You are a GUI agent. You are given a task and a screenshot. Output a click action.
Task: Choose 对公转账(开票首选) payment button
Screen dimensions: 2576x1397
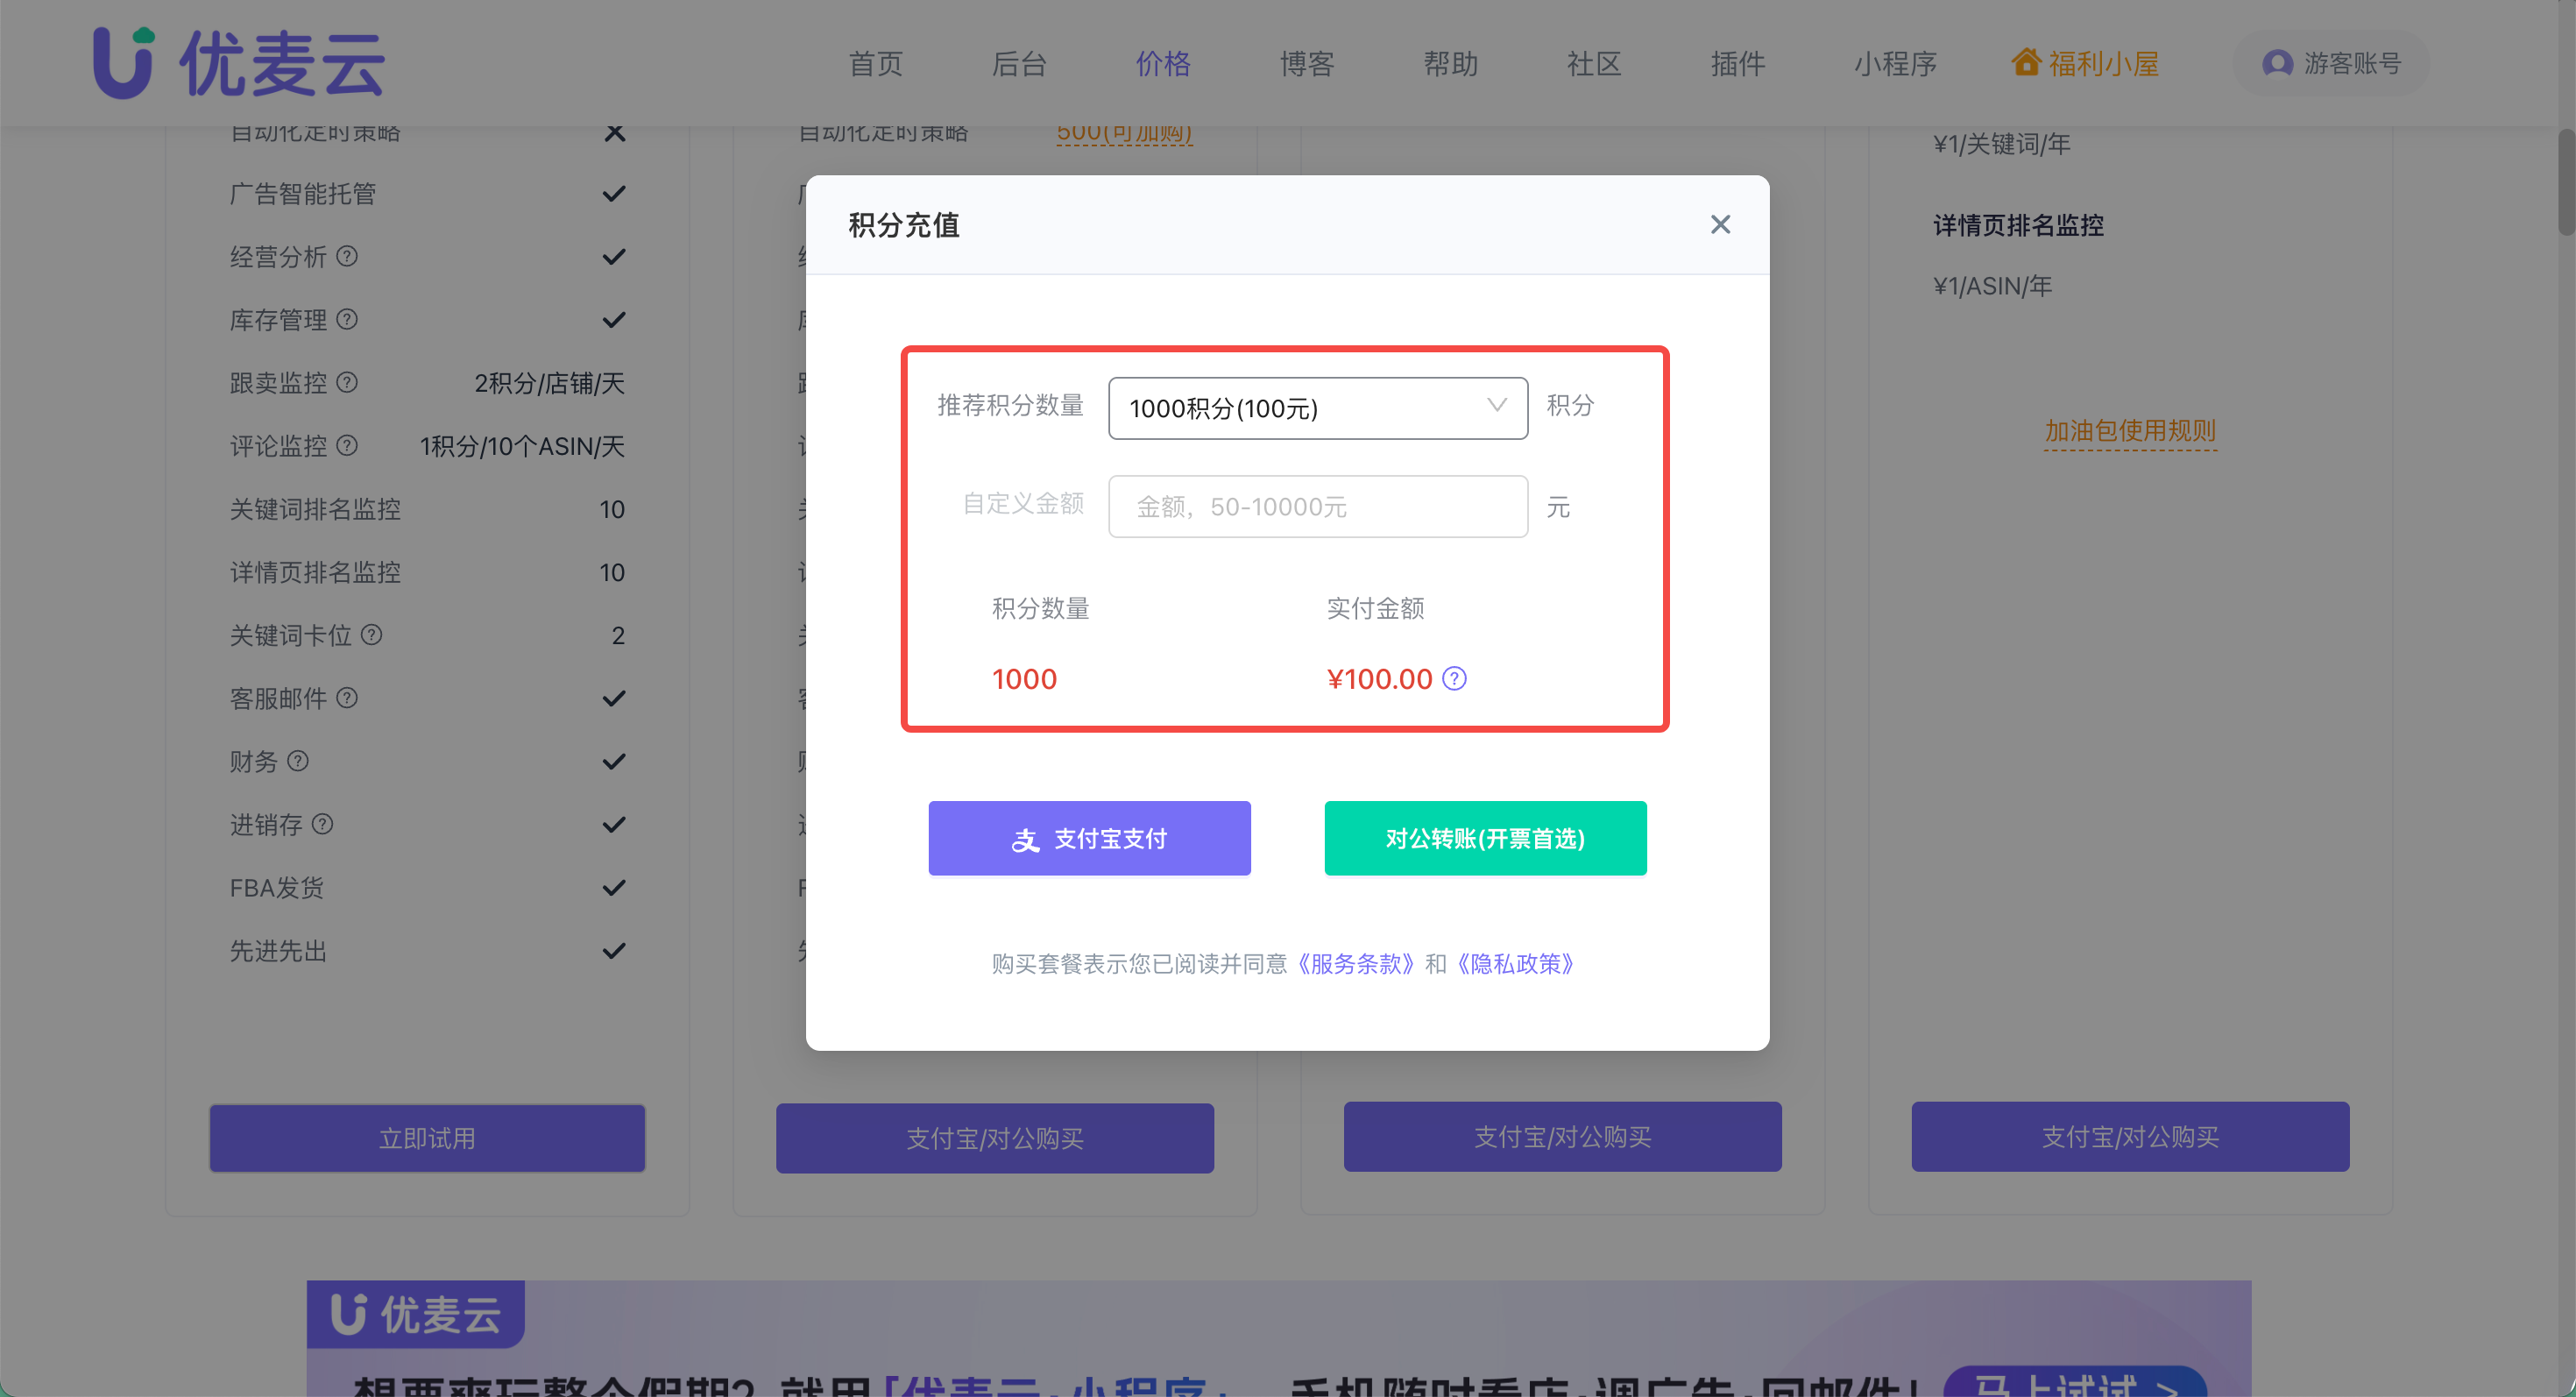(x=1485, y=838)
